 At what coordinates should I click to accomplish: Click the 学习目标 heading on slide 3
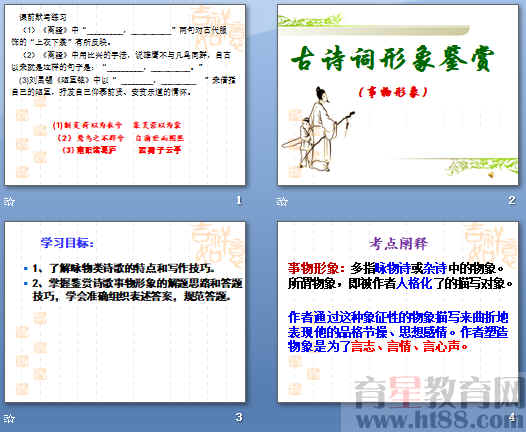(x=67, y=242)
